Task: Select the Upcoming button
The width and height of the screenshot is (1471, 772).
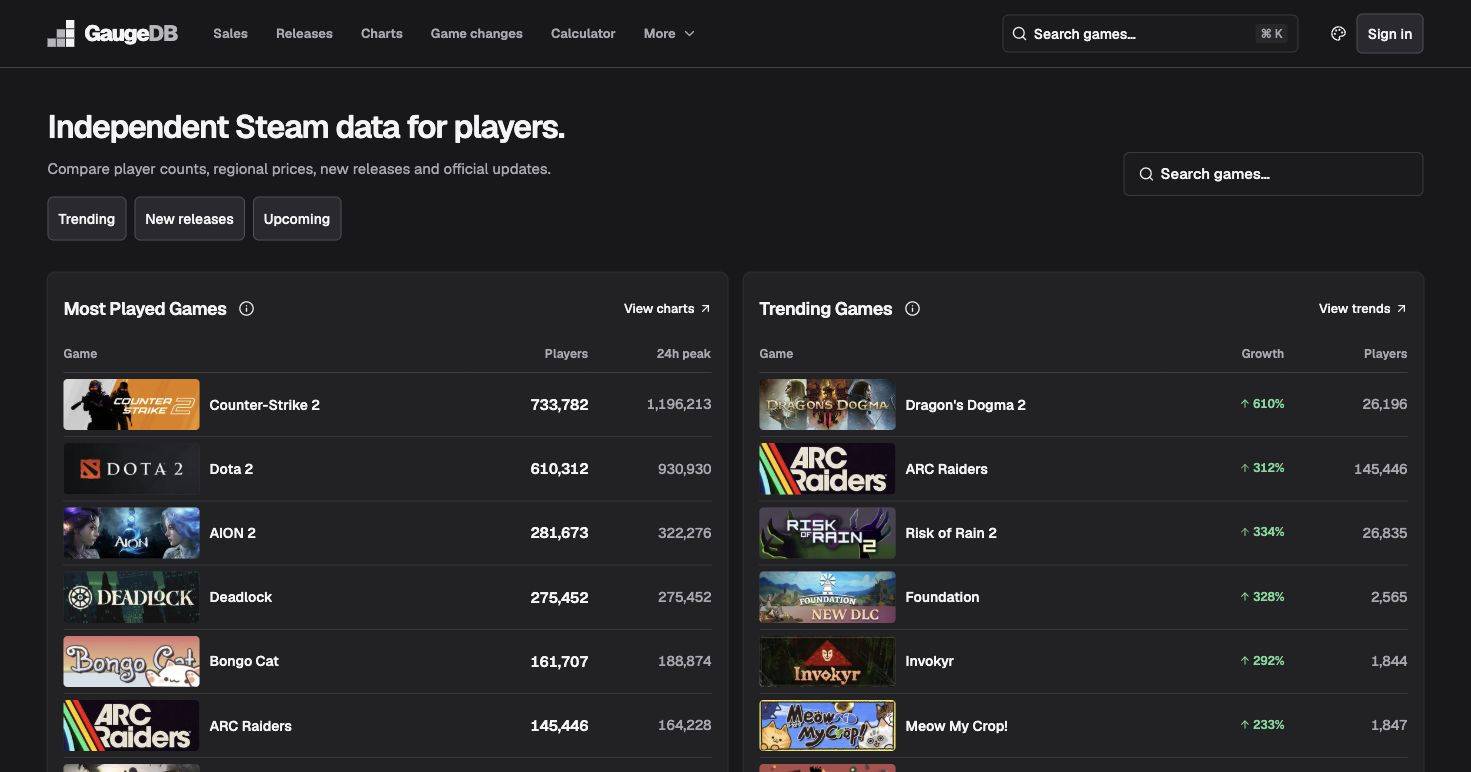Action: click(297, 219)
